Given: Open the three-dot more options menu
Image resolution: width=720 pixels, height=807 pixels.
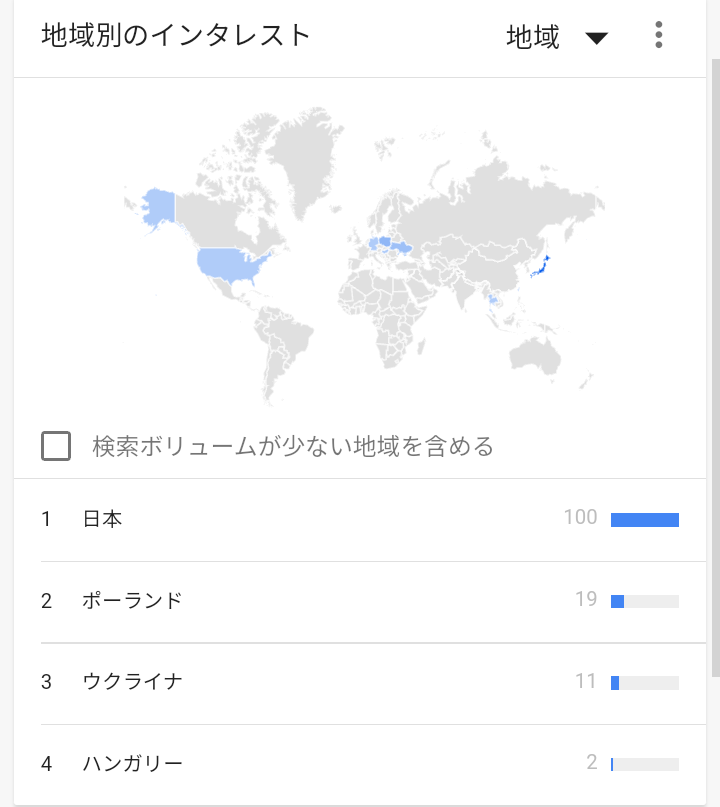Looking at the screenshot, I should point(658,36).
